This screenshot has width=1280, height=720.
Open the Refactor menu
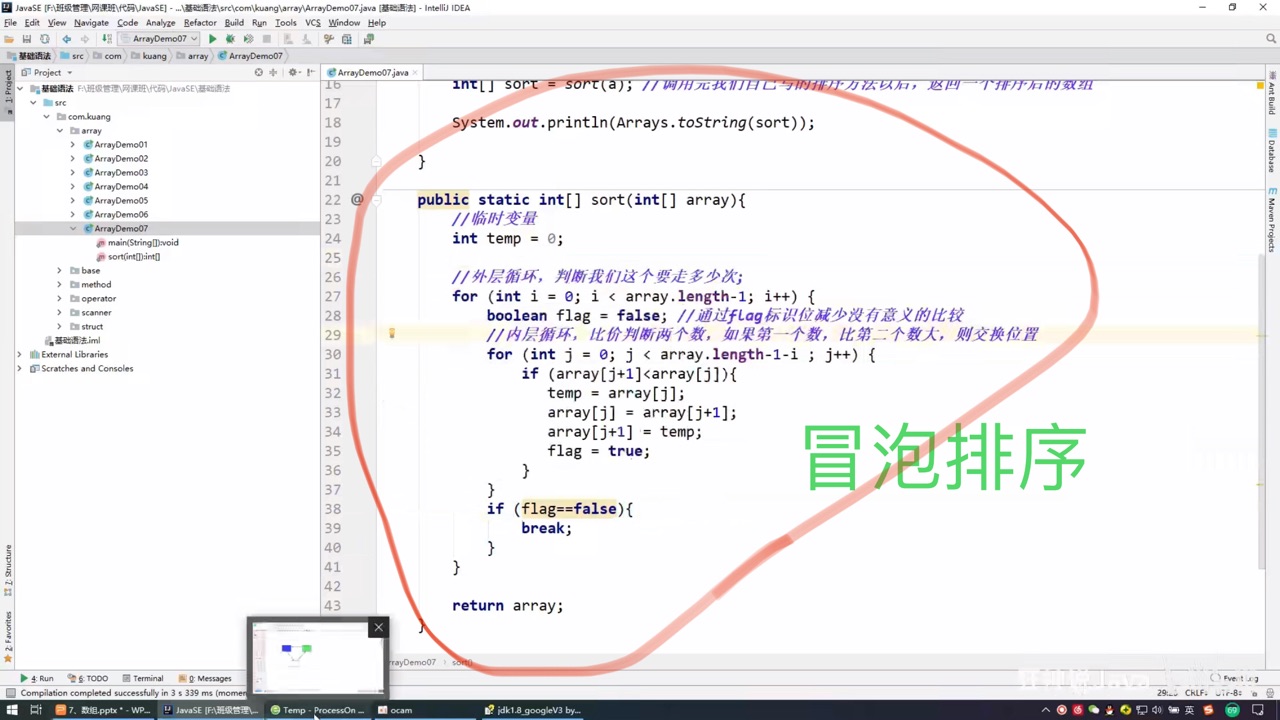pyautogui.click(x=200, y=22)
